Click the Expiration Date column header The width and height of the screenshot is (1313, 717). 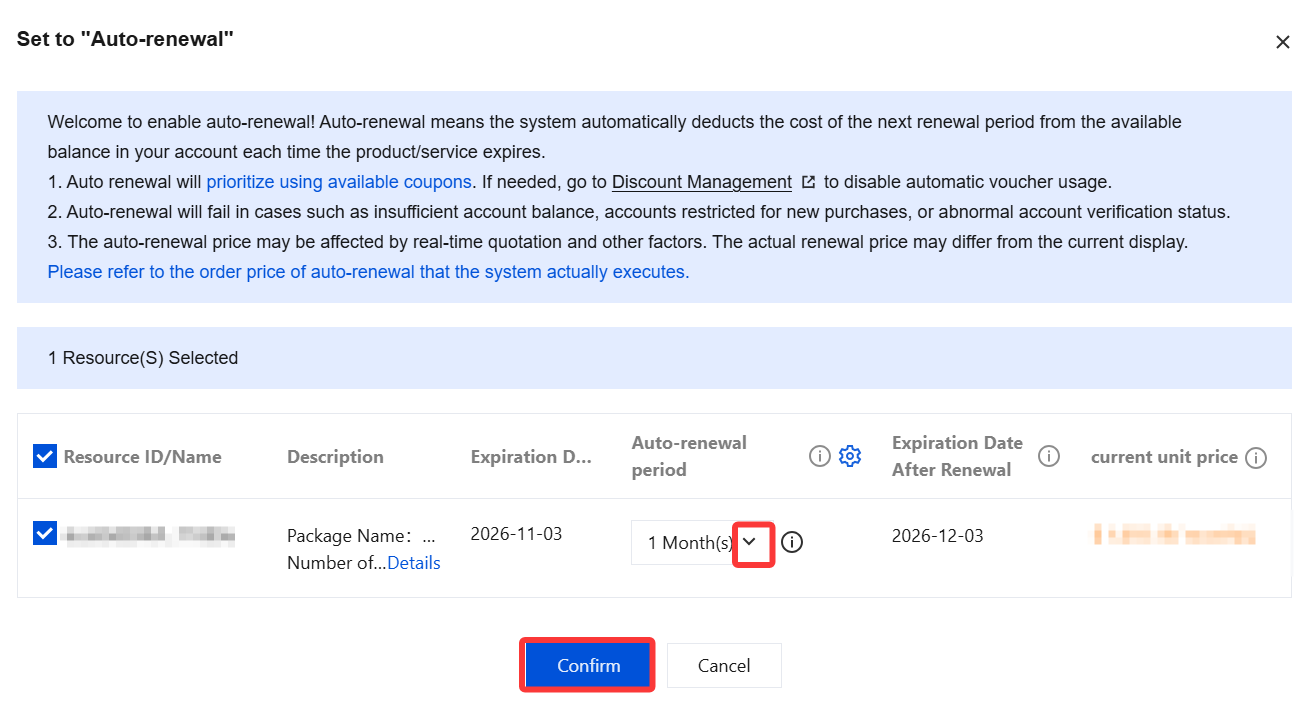(531, 456)
